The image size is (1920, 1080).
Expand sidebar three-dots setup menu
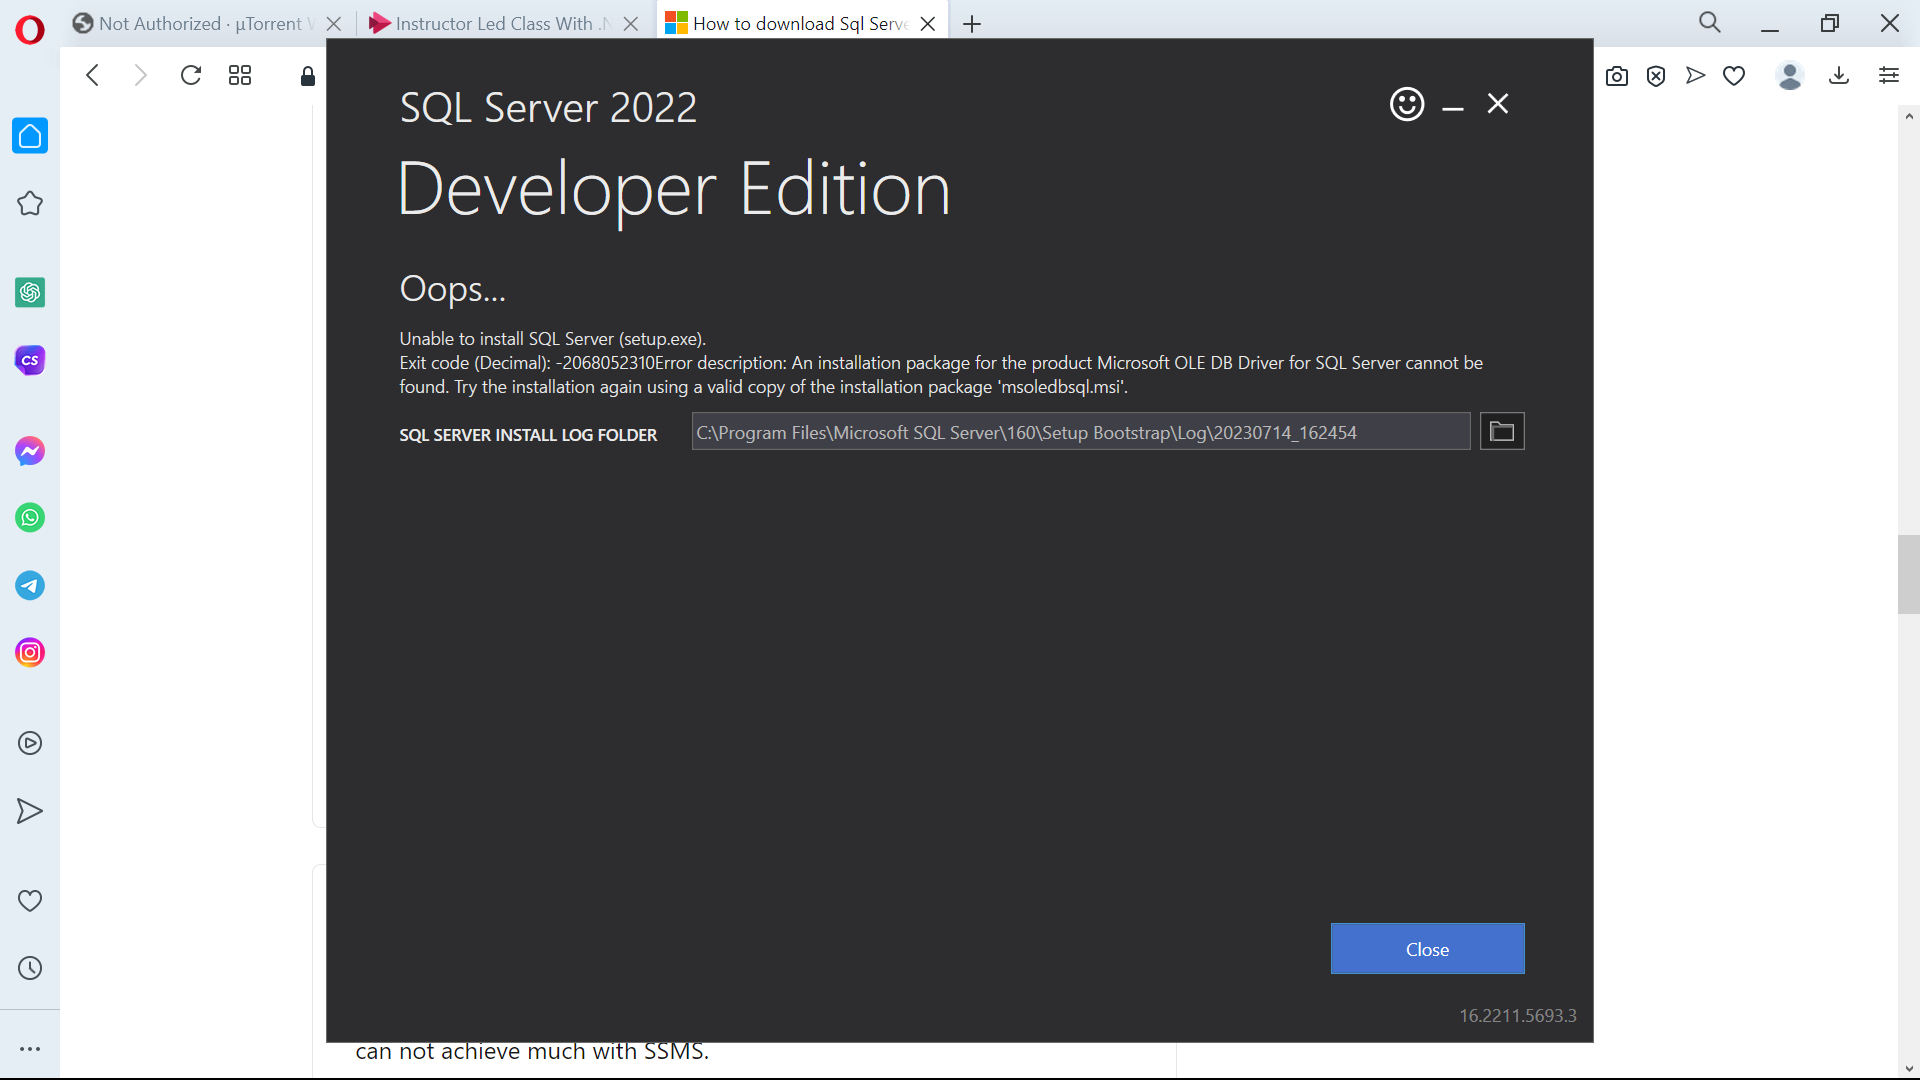[x=30, y=1049]
